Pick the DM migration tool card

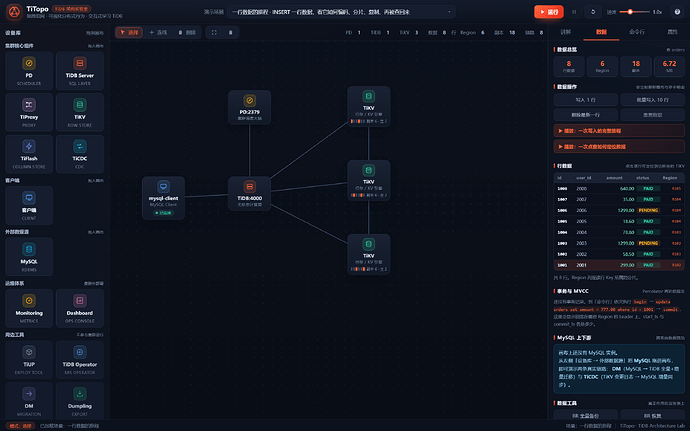pyautogui.click(x=29, y=401)
